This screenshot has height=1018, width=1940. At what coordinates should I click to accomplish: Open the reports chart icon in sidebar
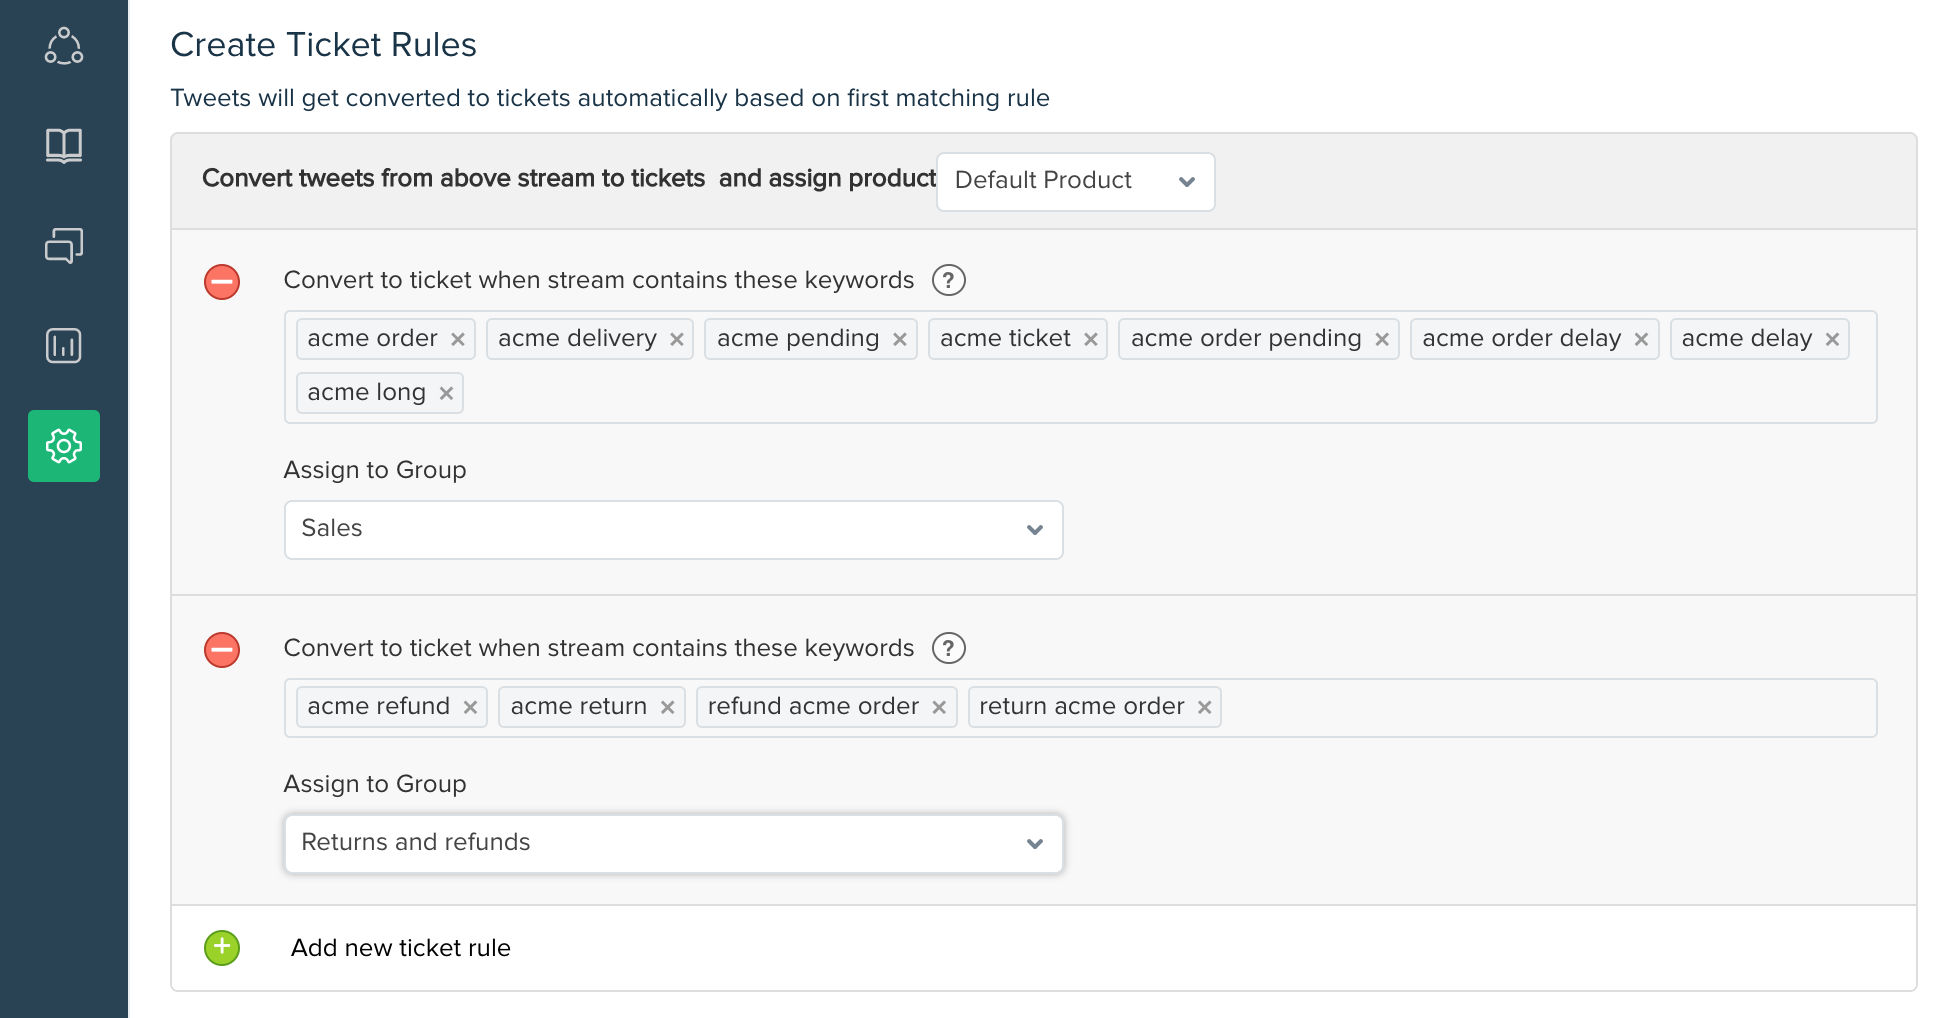64,346
